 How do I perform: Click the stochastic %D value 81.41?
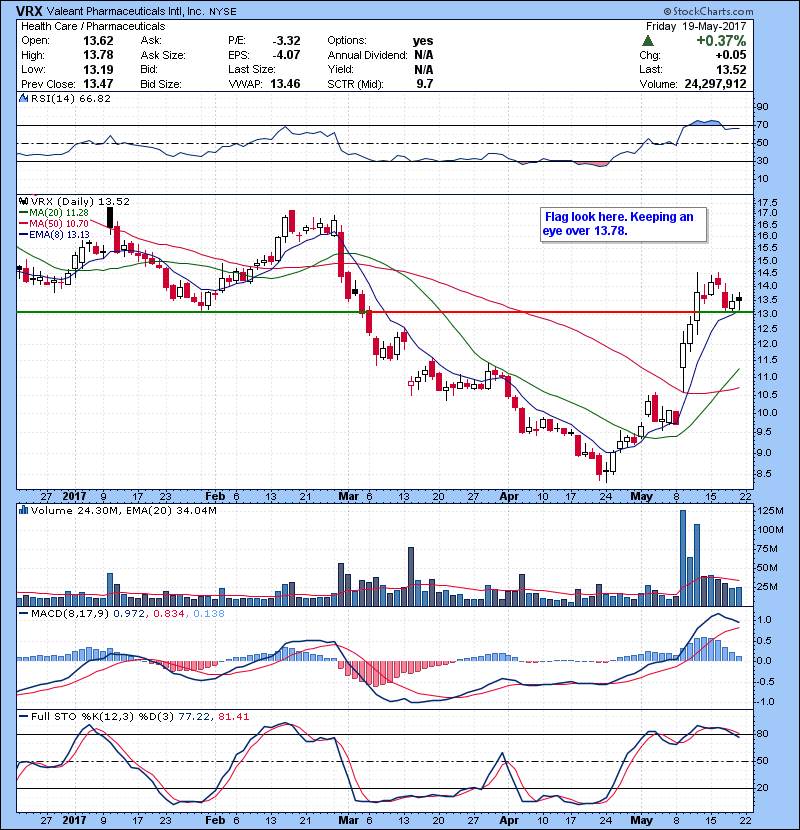(x=233, y=716)
